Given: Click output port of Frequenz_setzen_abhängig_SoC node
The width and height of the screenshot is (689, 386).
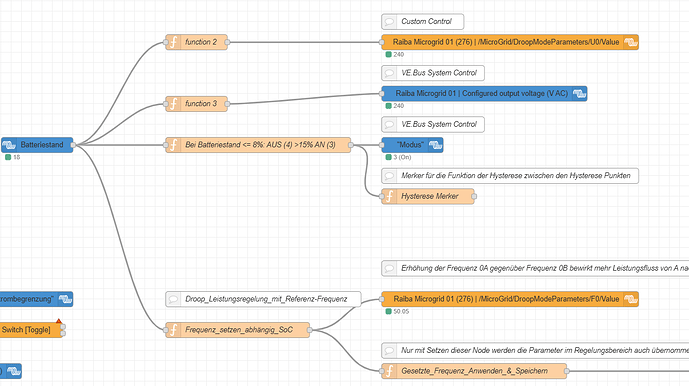Looking at the screenshot, I should click(309, 330).
